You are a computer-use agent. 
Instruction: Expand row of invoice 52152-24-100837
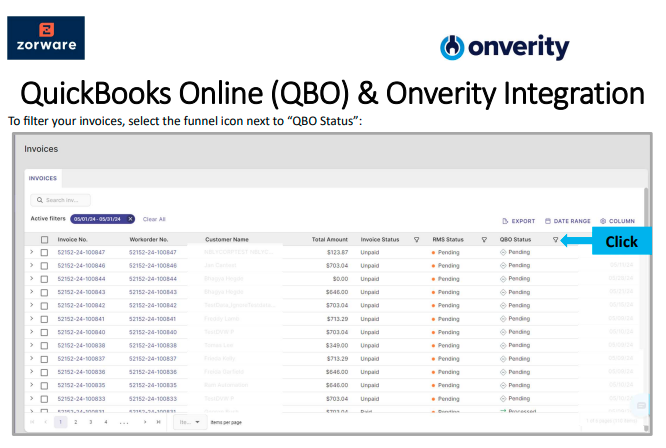31,359
